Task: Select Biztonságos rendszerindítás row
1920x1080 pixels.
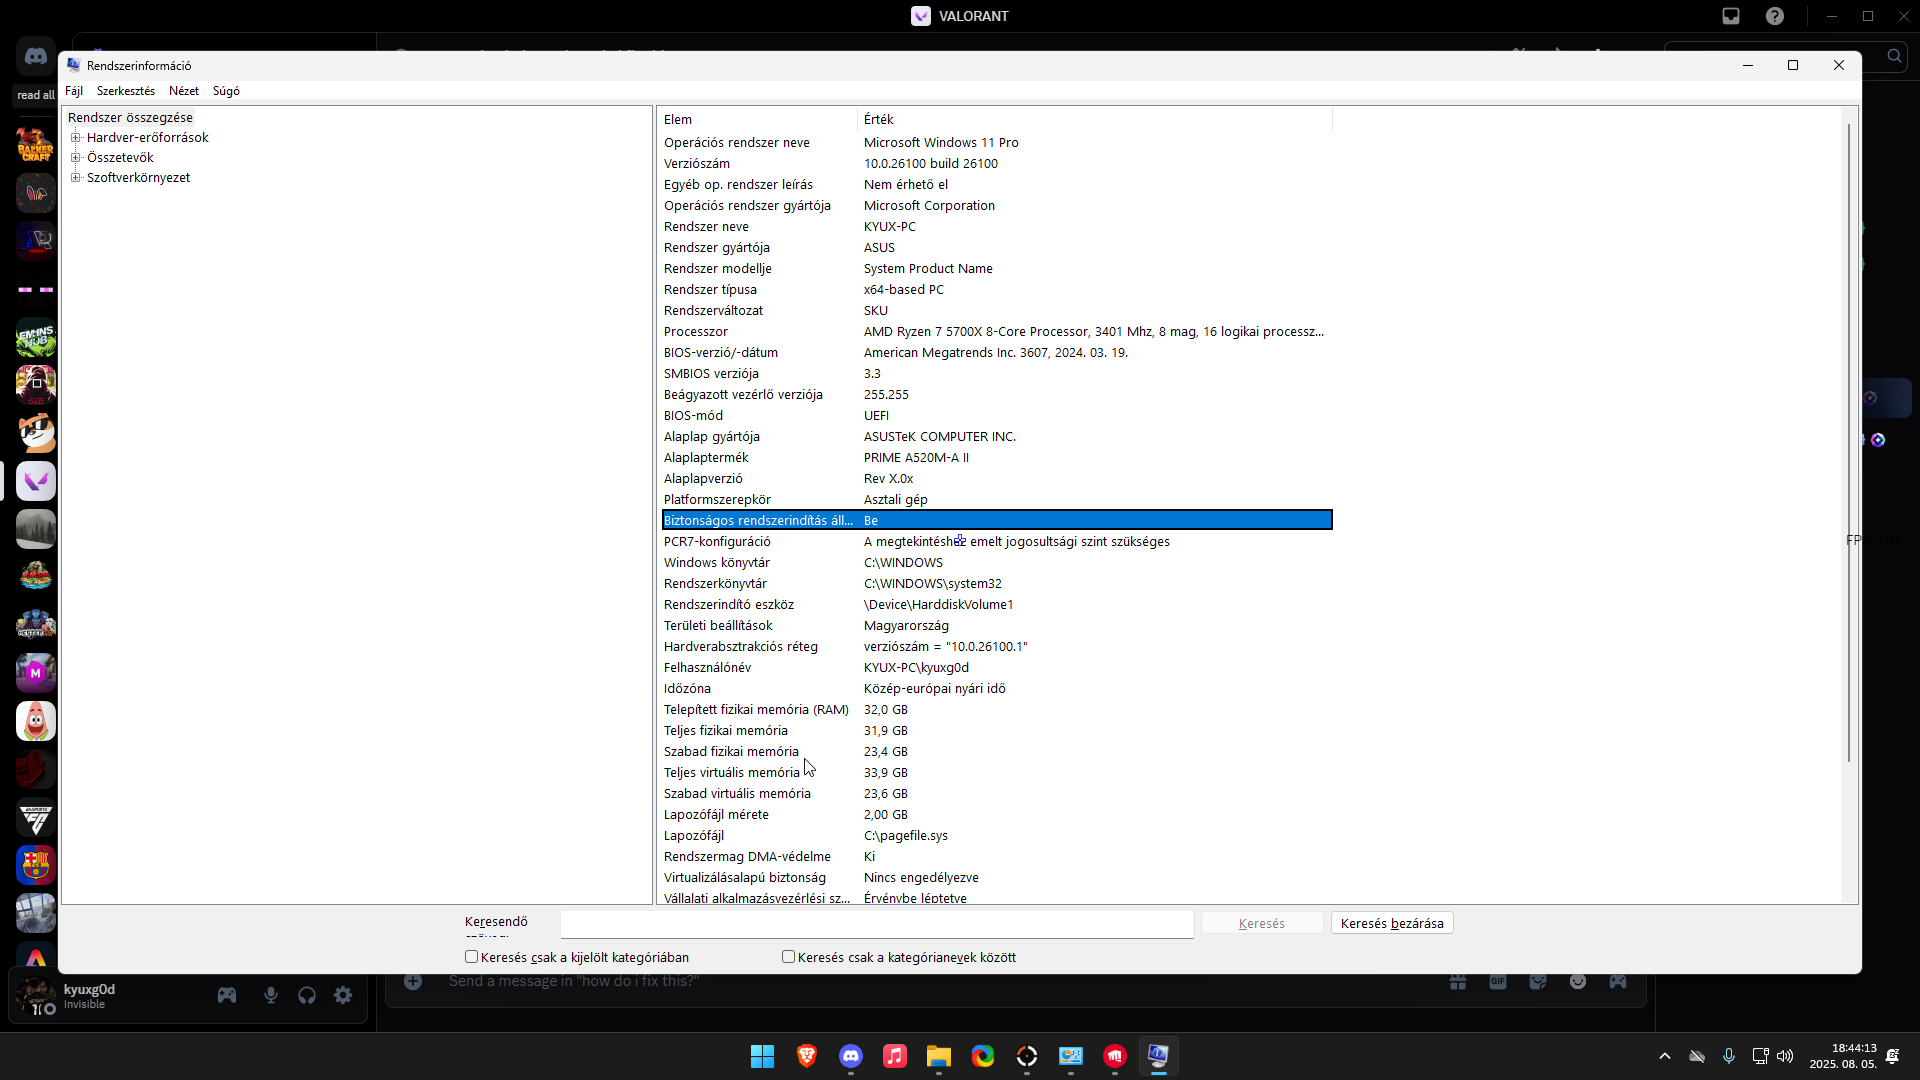Action: tap(997, 520)
